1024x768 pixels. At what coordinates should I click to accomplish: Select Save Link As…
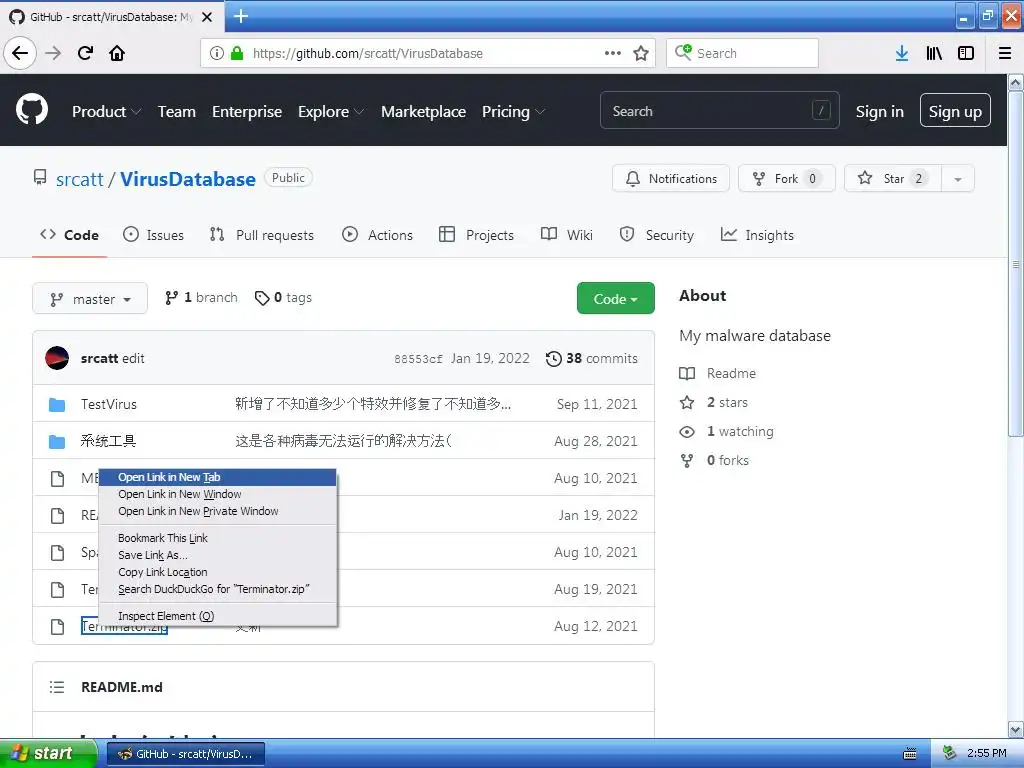point(217,555)
